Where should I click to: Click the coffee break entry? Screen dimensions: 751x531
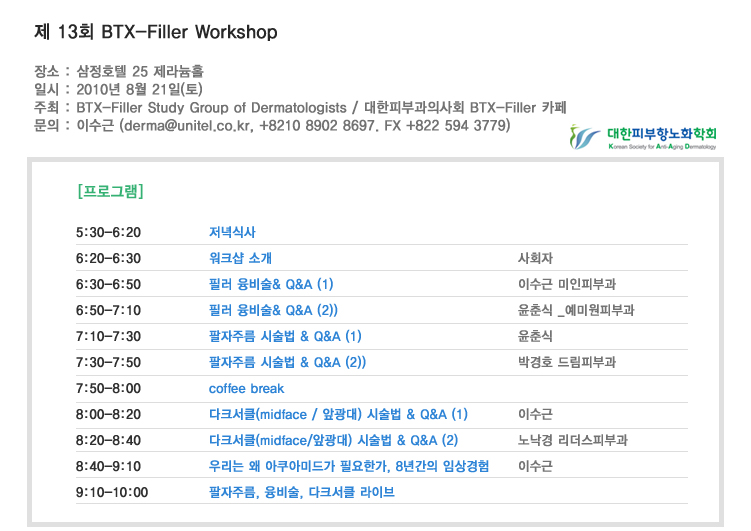pyautogui.click(x=246, y=388)
